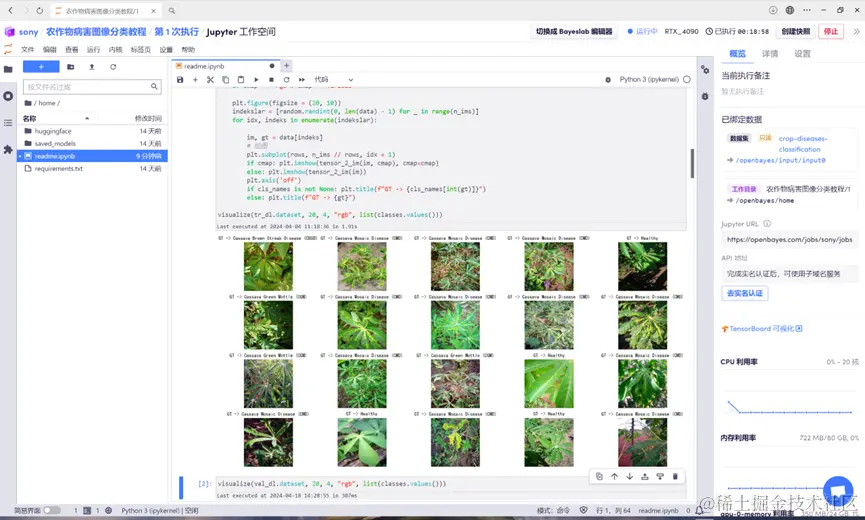Select the requirements.txt file
This screenshot has width=865, height=520.
click(x=92, y=168)
